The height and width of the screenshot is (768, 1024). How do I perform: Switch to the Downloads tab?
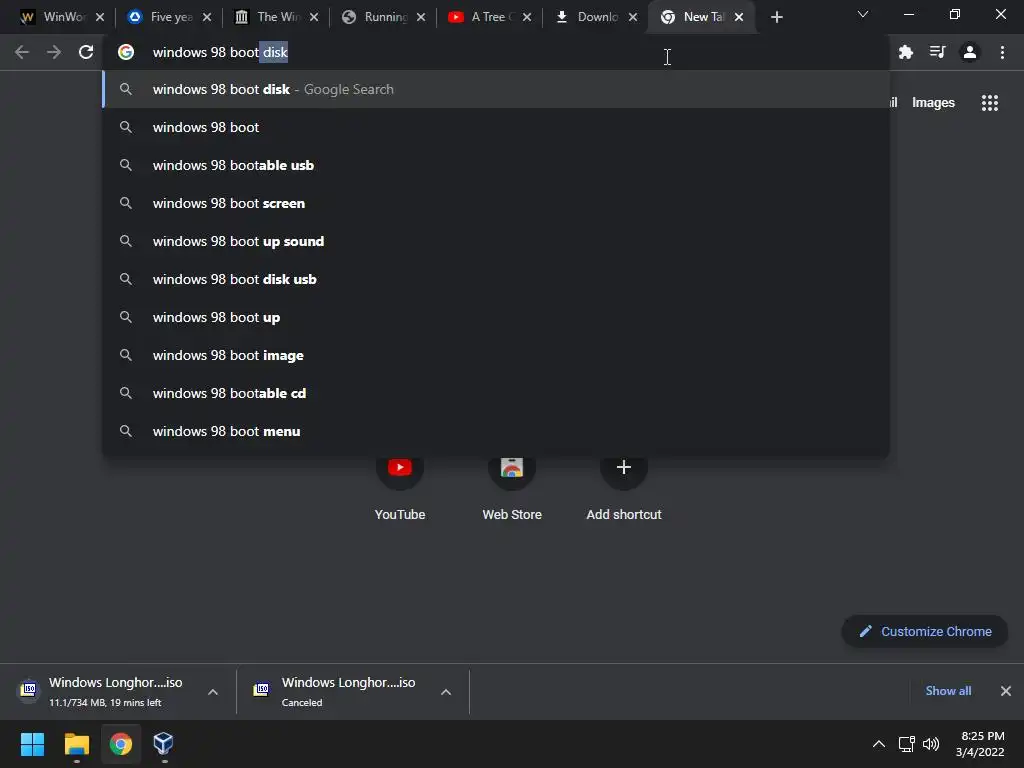pyautogui.click(x=587, y=17)
